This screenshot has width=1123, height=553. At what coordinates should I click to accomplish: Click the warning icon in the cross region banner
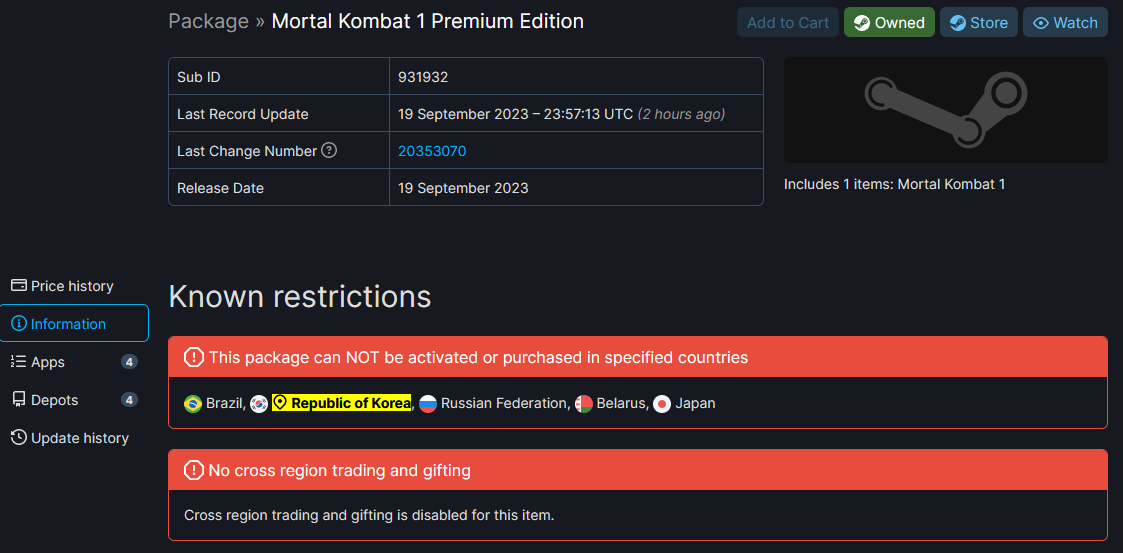pos(193,471)
